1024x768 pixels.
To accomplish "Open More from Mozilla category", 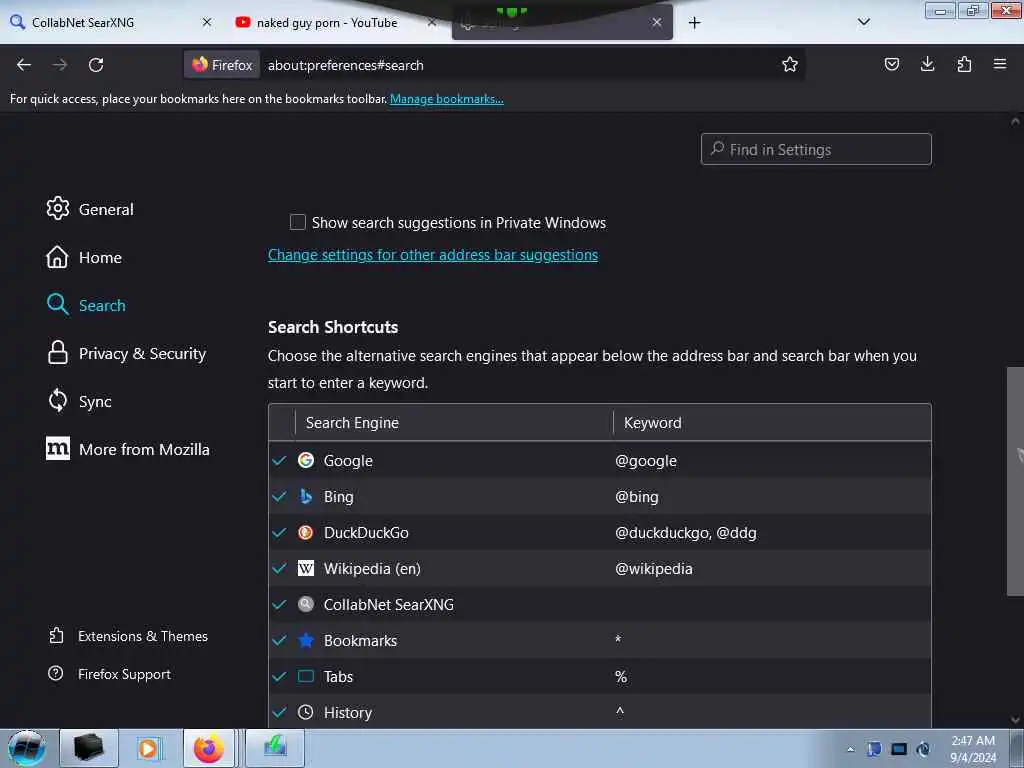I will pyautogui.click(x=128, y=449).
